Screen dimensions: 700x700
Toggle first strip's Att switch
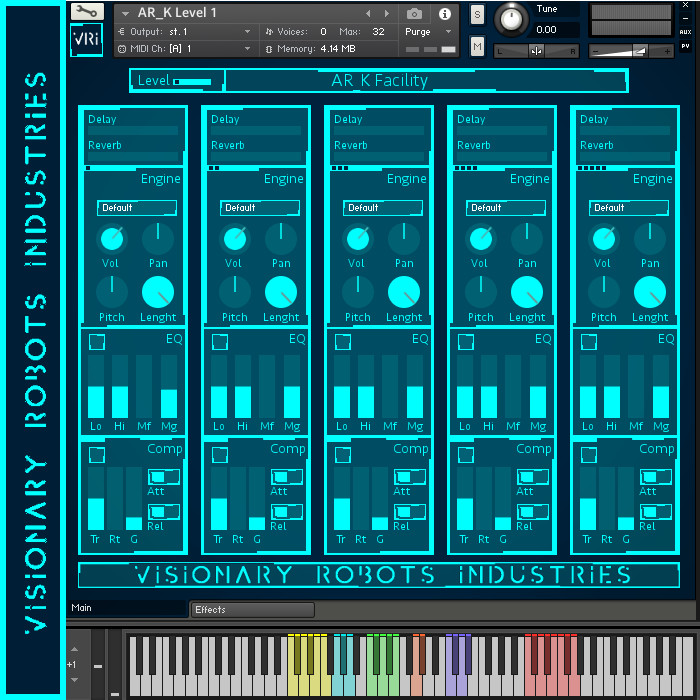tap(164, 477)
